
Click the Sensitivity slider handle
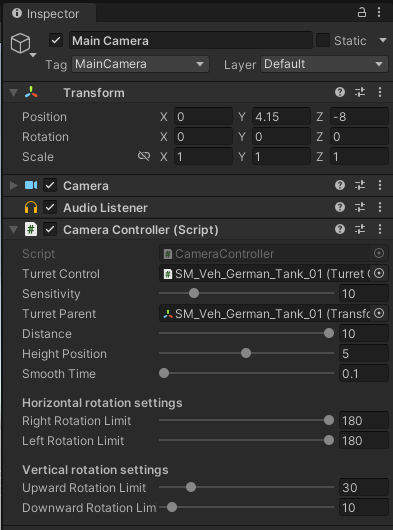194,293
